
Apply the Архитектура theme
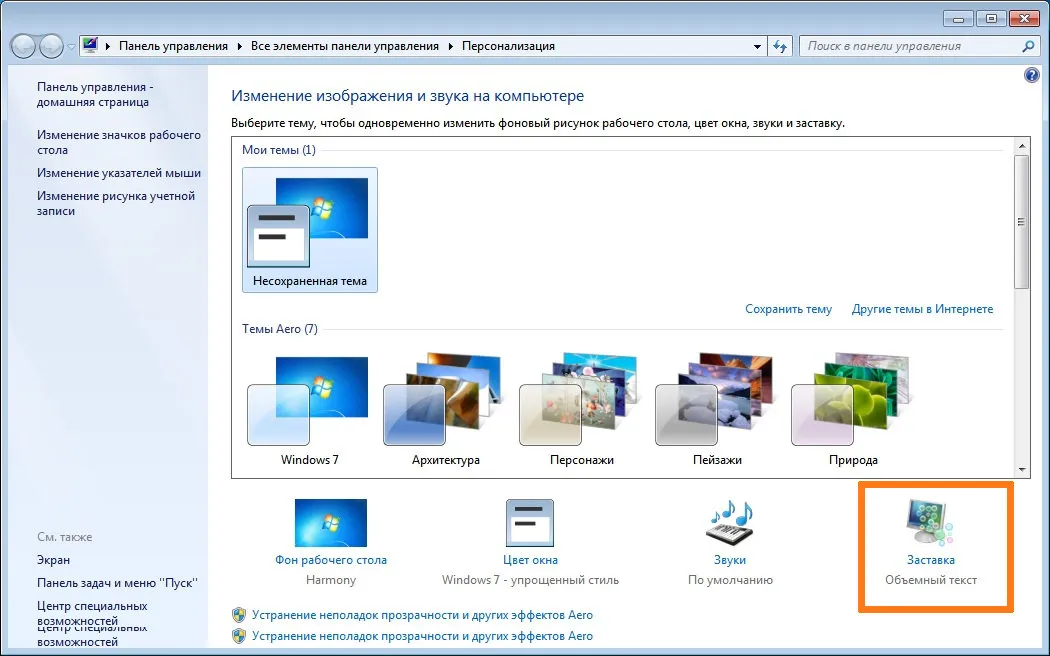coord(445,411)
